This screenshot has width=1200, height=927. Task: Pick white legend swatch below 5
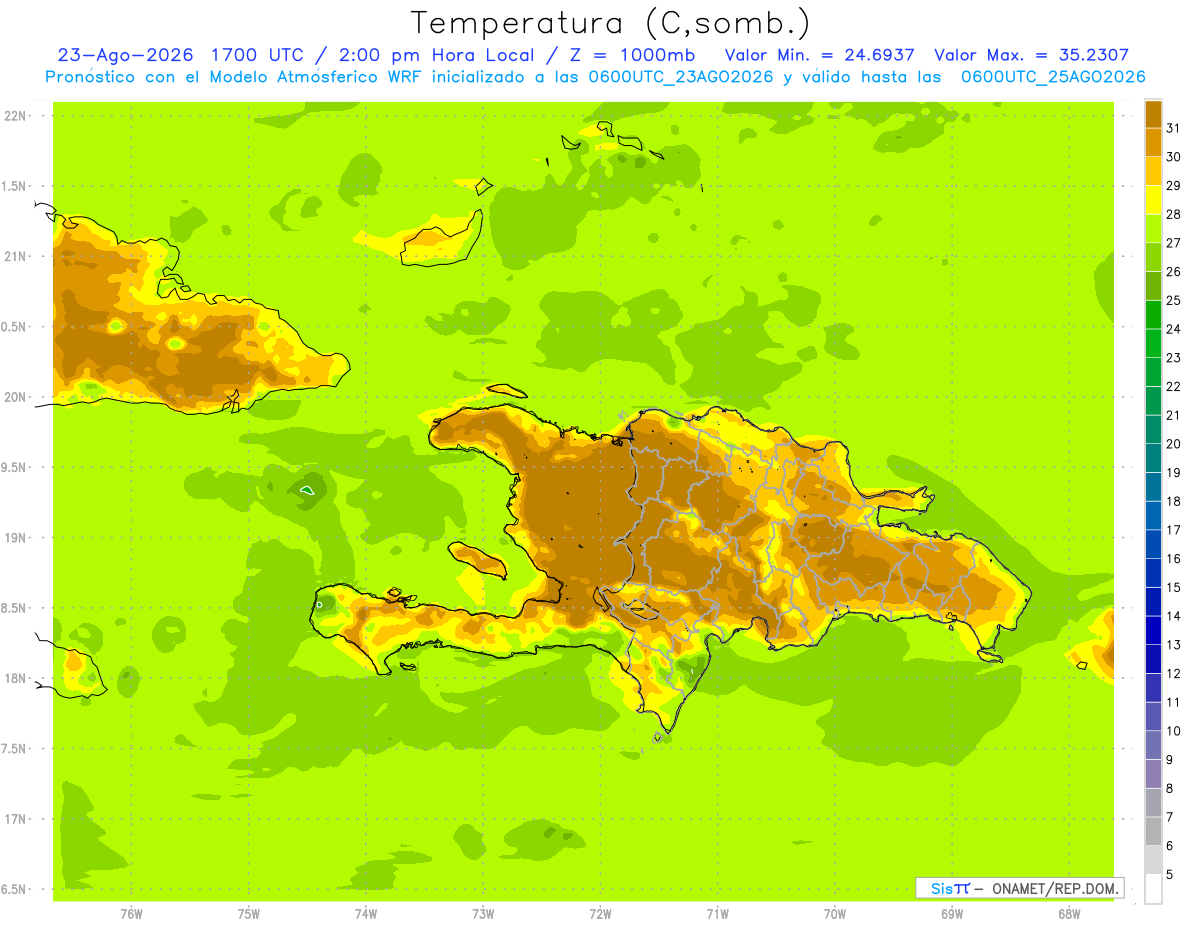point(1153,889)
